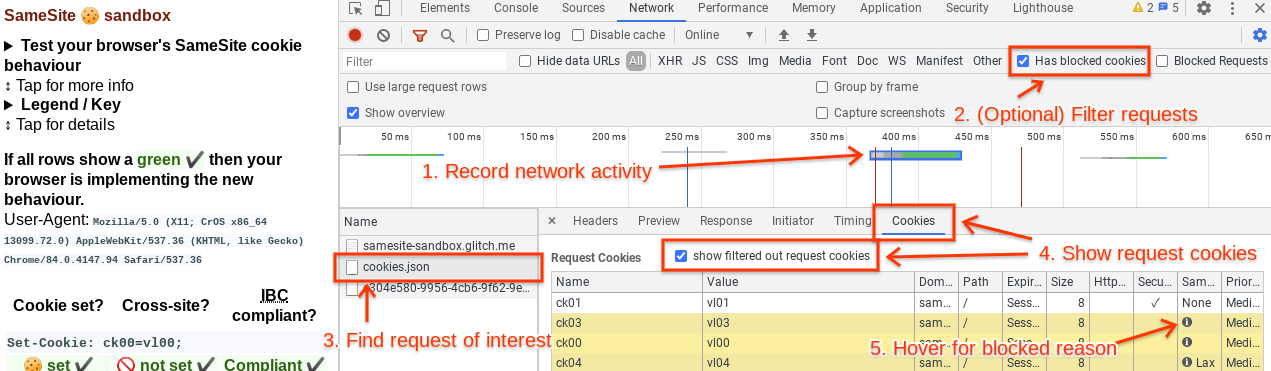
Task: Uncheck show filtered out request cookies
Action: [681, 256]
